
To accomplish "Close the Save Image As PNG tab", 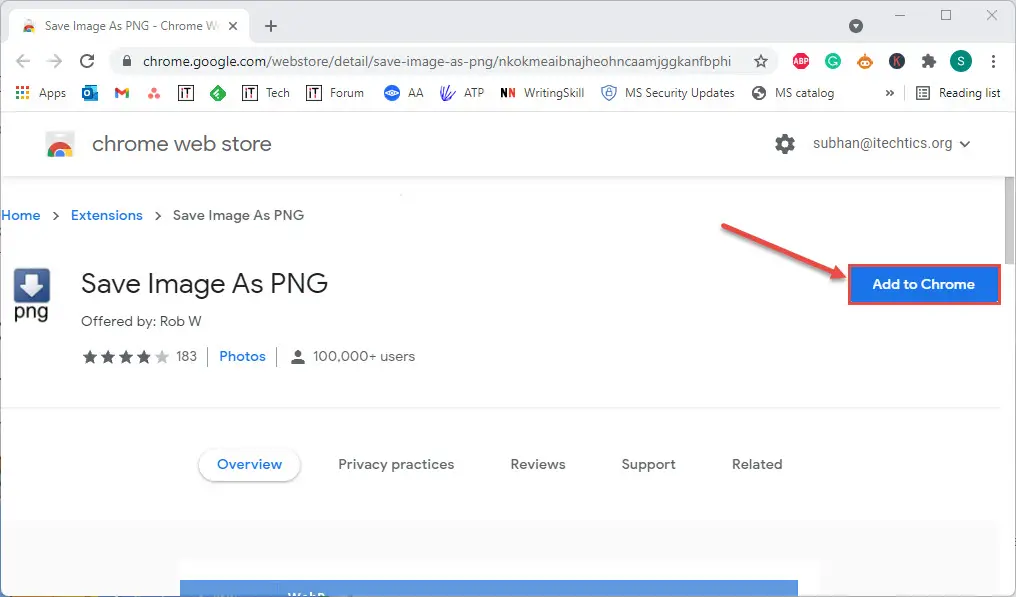I will 233,26.
